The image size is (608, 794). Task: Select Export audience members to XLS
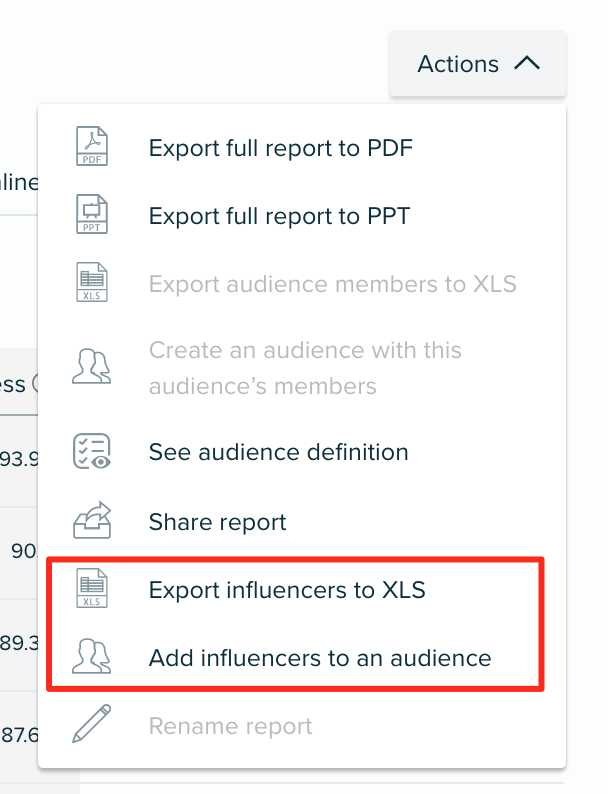(x=302, y=284)
